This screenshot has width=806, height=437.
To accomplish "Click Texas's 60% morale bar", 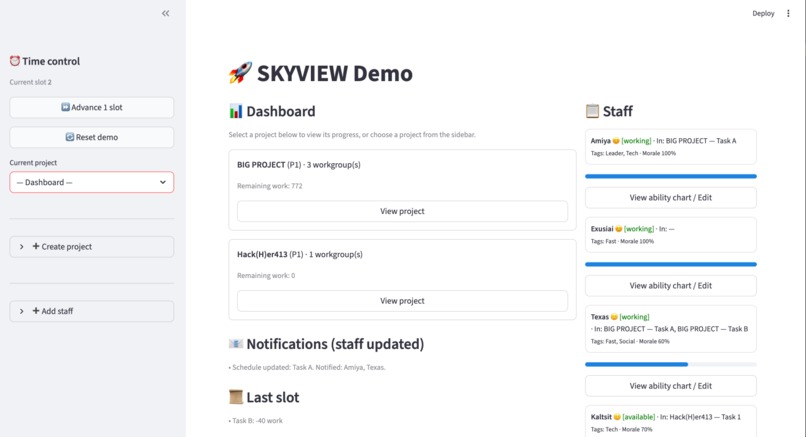I will pos(670,365).
